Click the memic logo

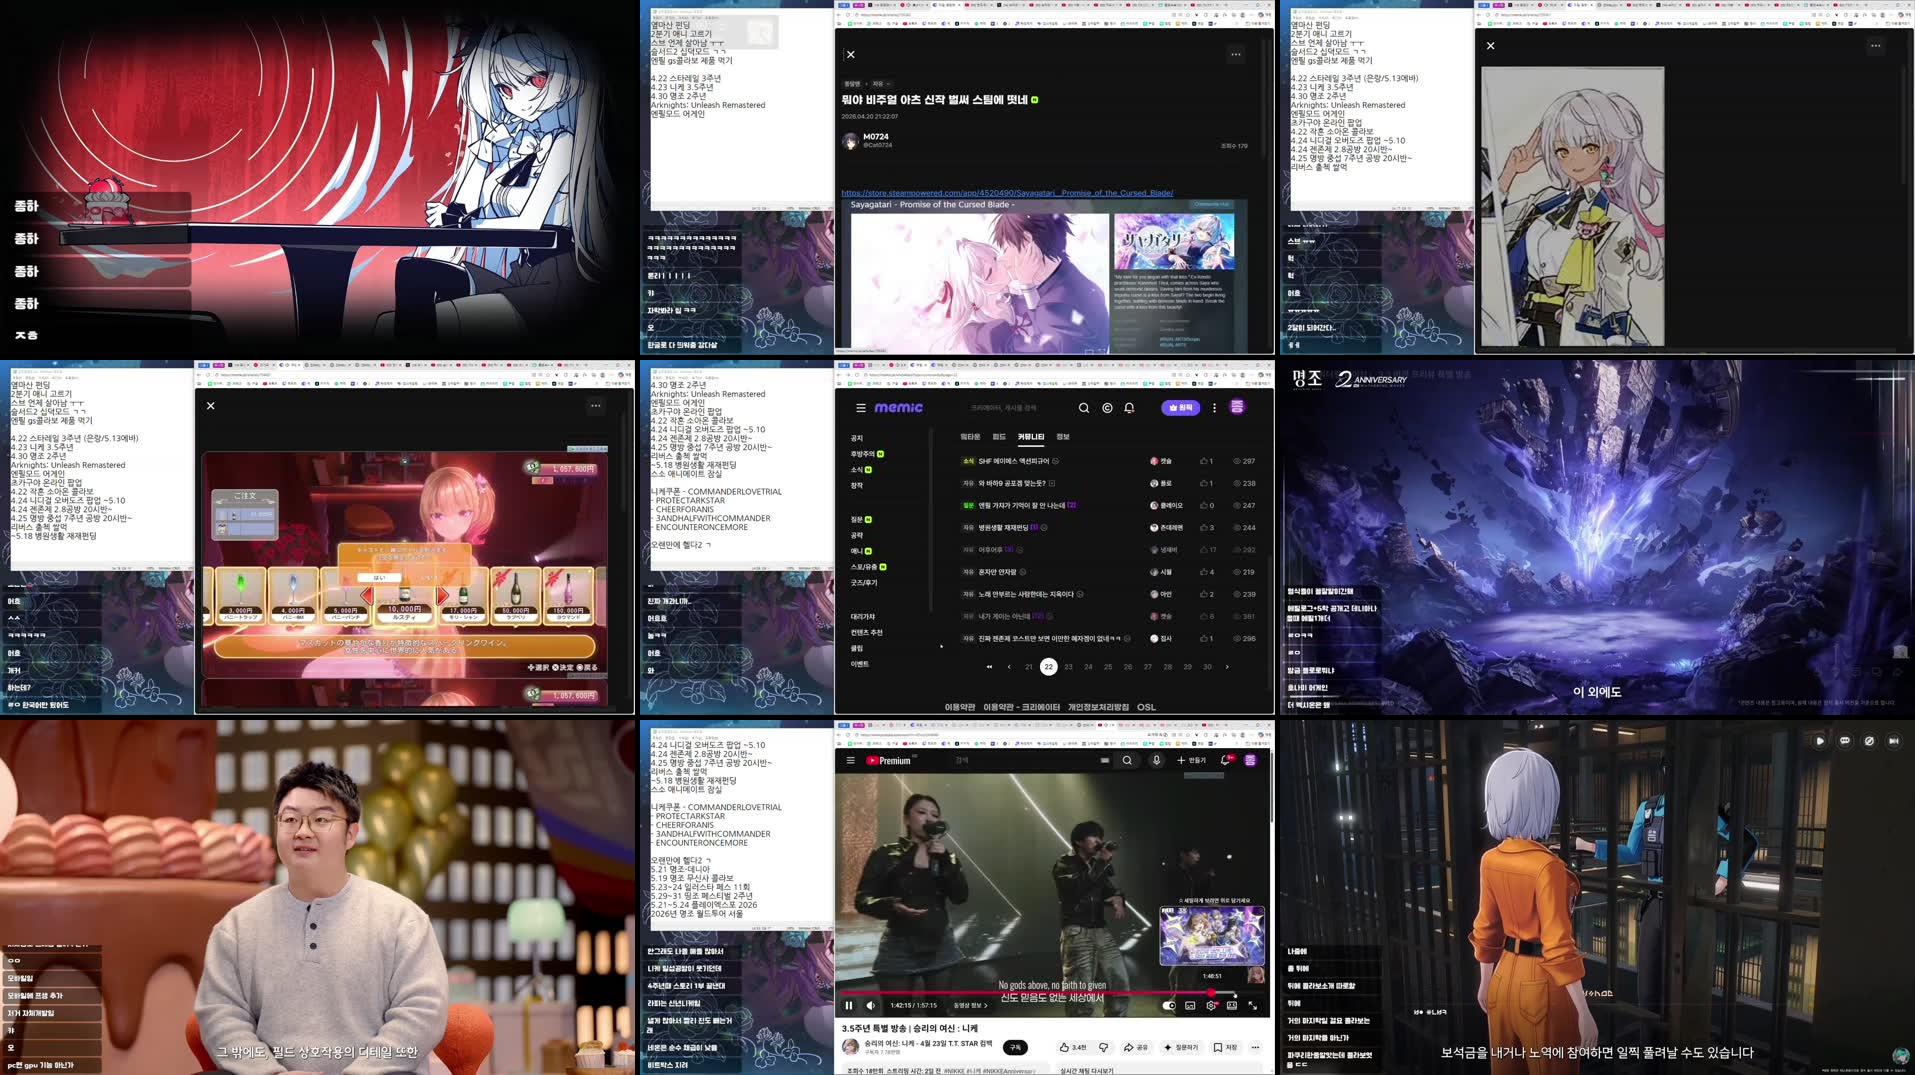point(898,408)
